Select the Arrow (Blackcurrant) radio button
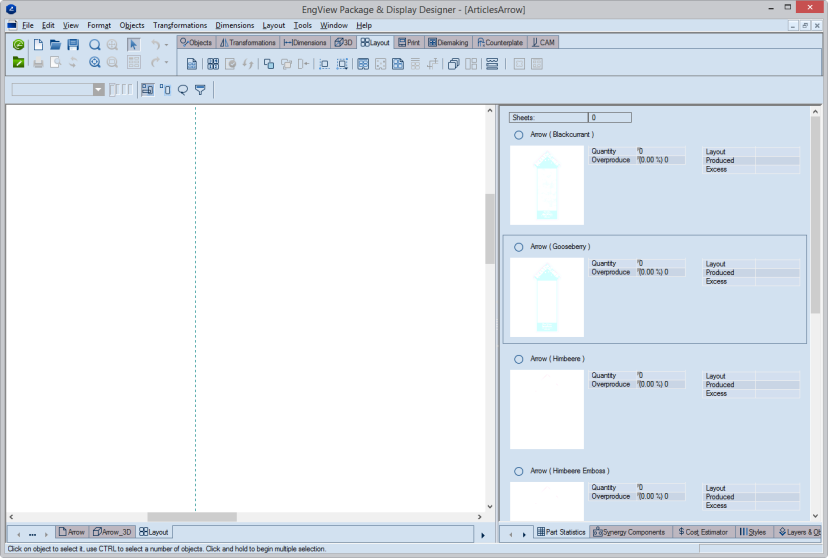Image resolution: width=828 pixels, height=558 pixels. (518, 135)
